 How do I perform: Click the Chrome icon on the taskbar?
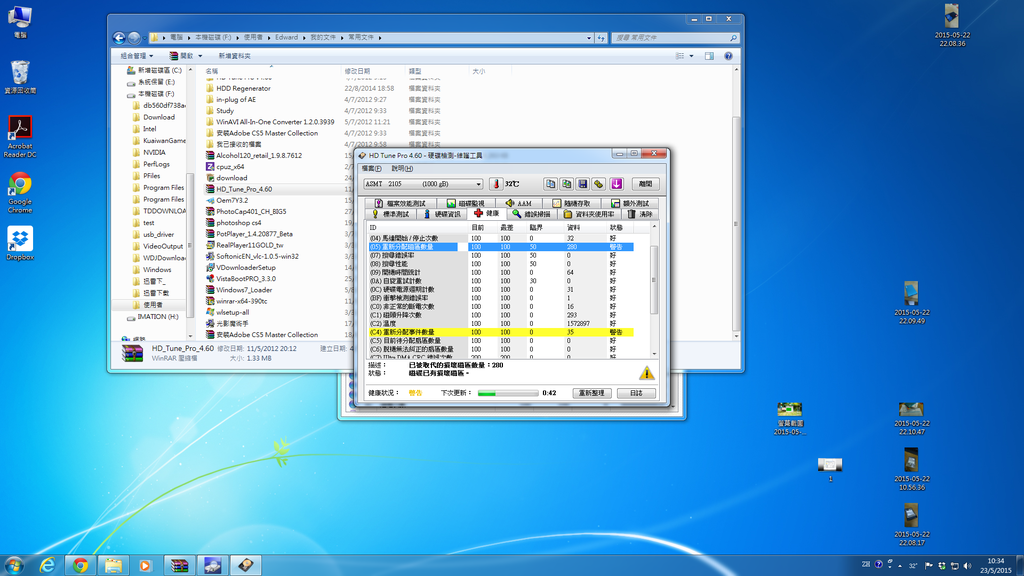tap(80, 565)
